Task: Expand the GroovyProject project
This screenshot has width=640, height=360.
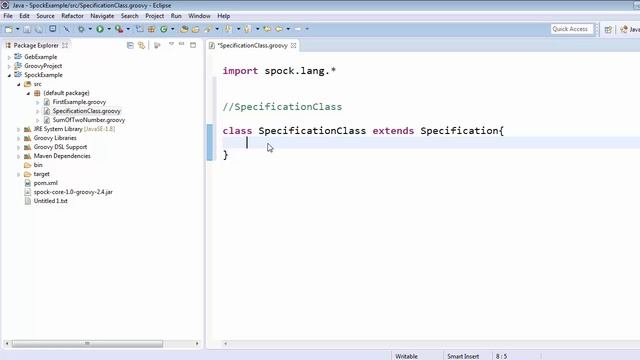Action: point(9,66)
